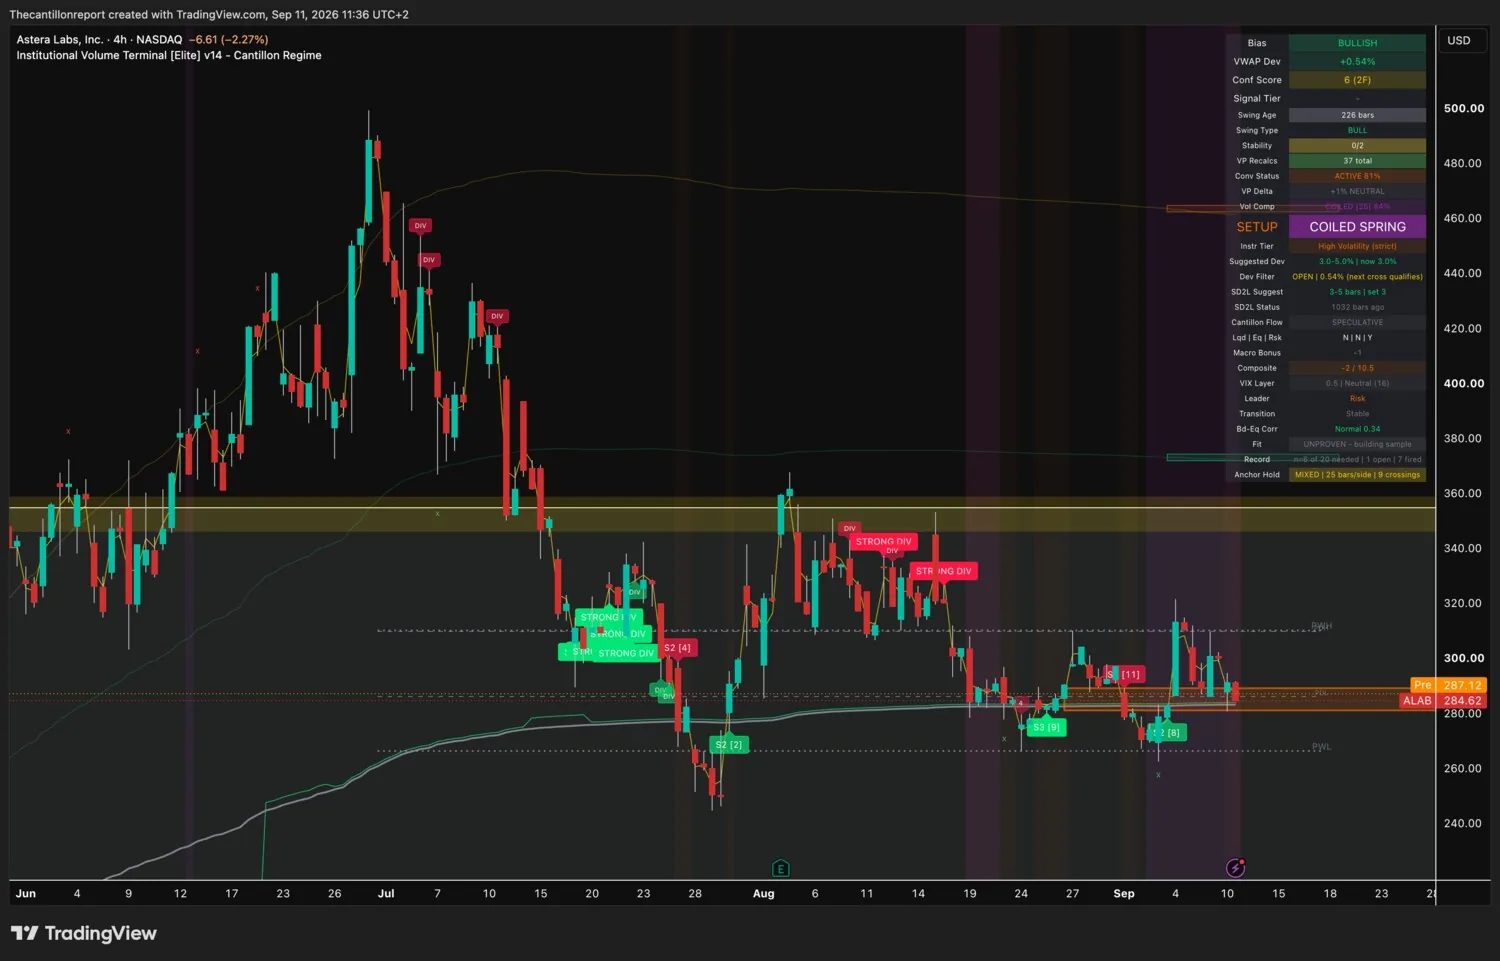1500x961 pixels.
Task: Click the "+1% NEUTRAL" VP Delta value
Action: pos(1357,191)
